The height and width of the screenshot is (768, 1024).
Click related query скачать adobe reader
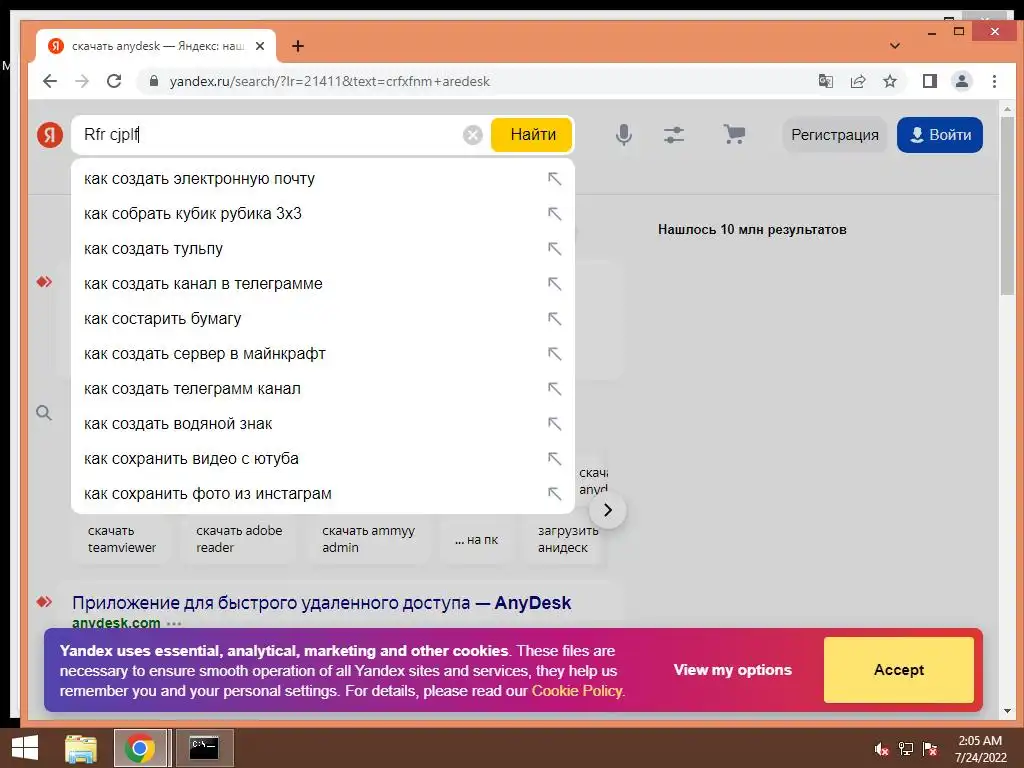(x=240, y=539)
